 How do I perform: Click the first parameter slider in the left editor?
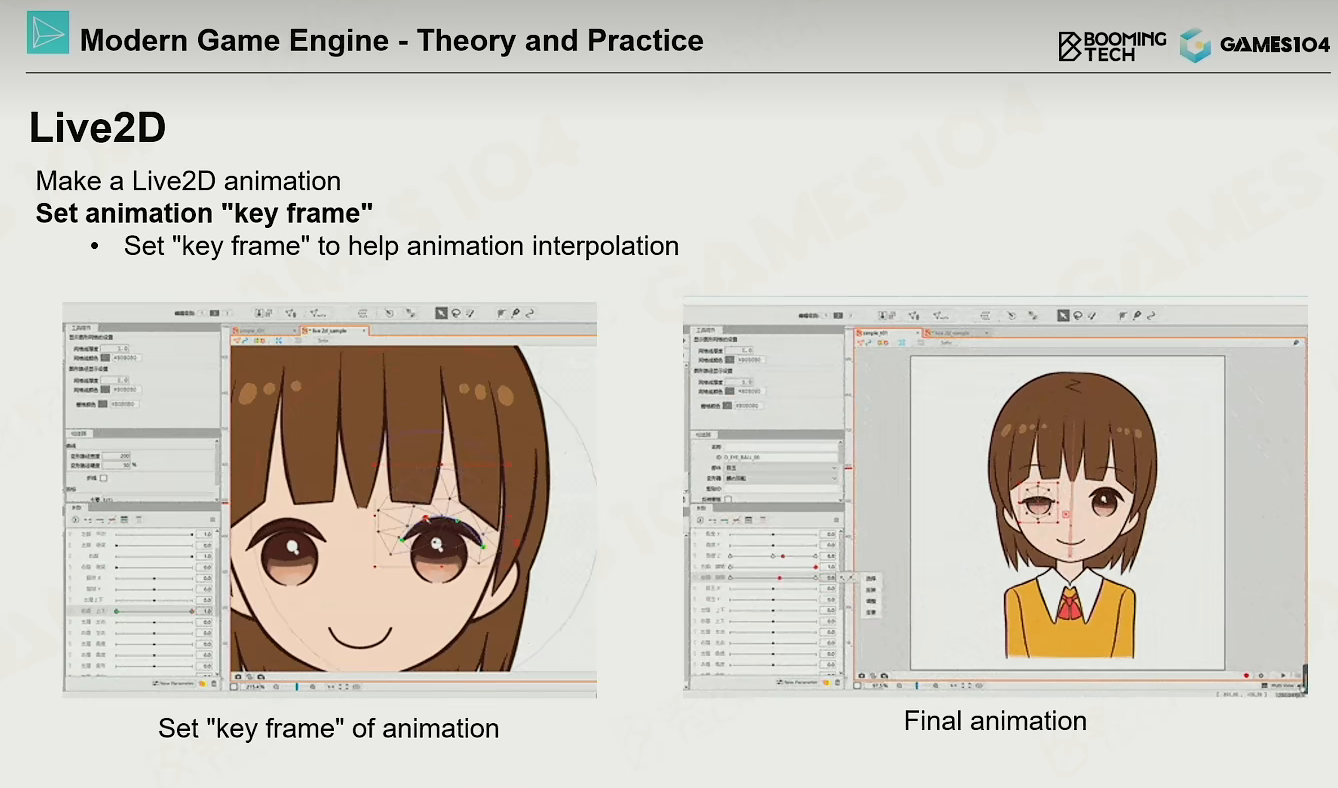point(154,535)
